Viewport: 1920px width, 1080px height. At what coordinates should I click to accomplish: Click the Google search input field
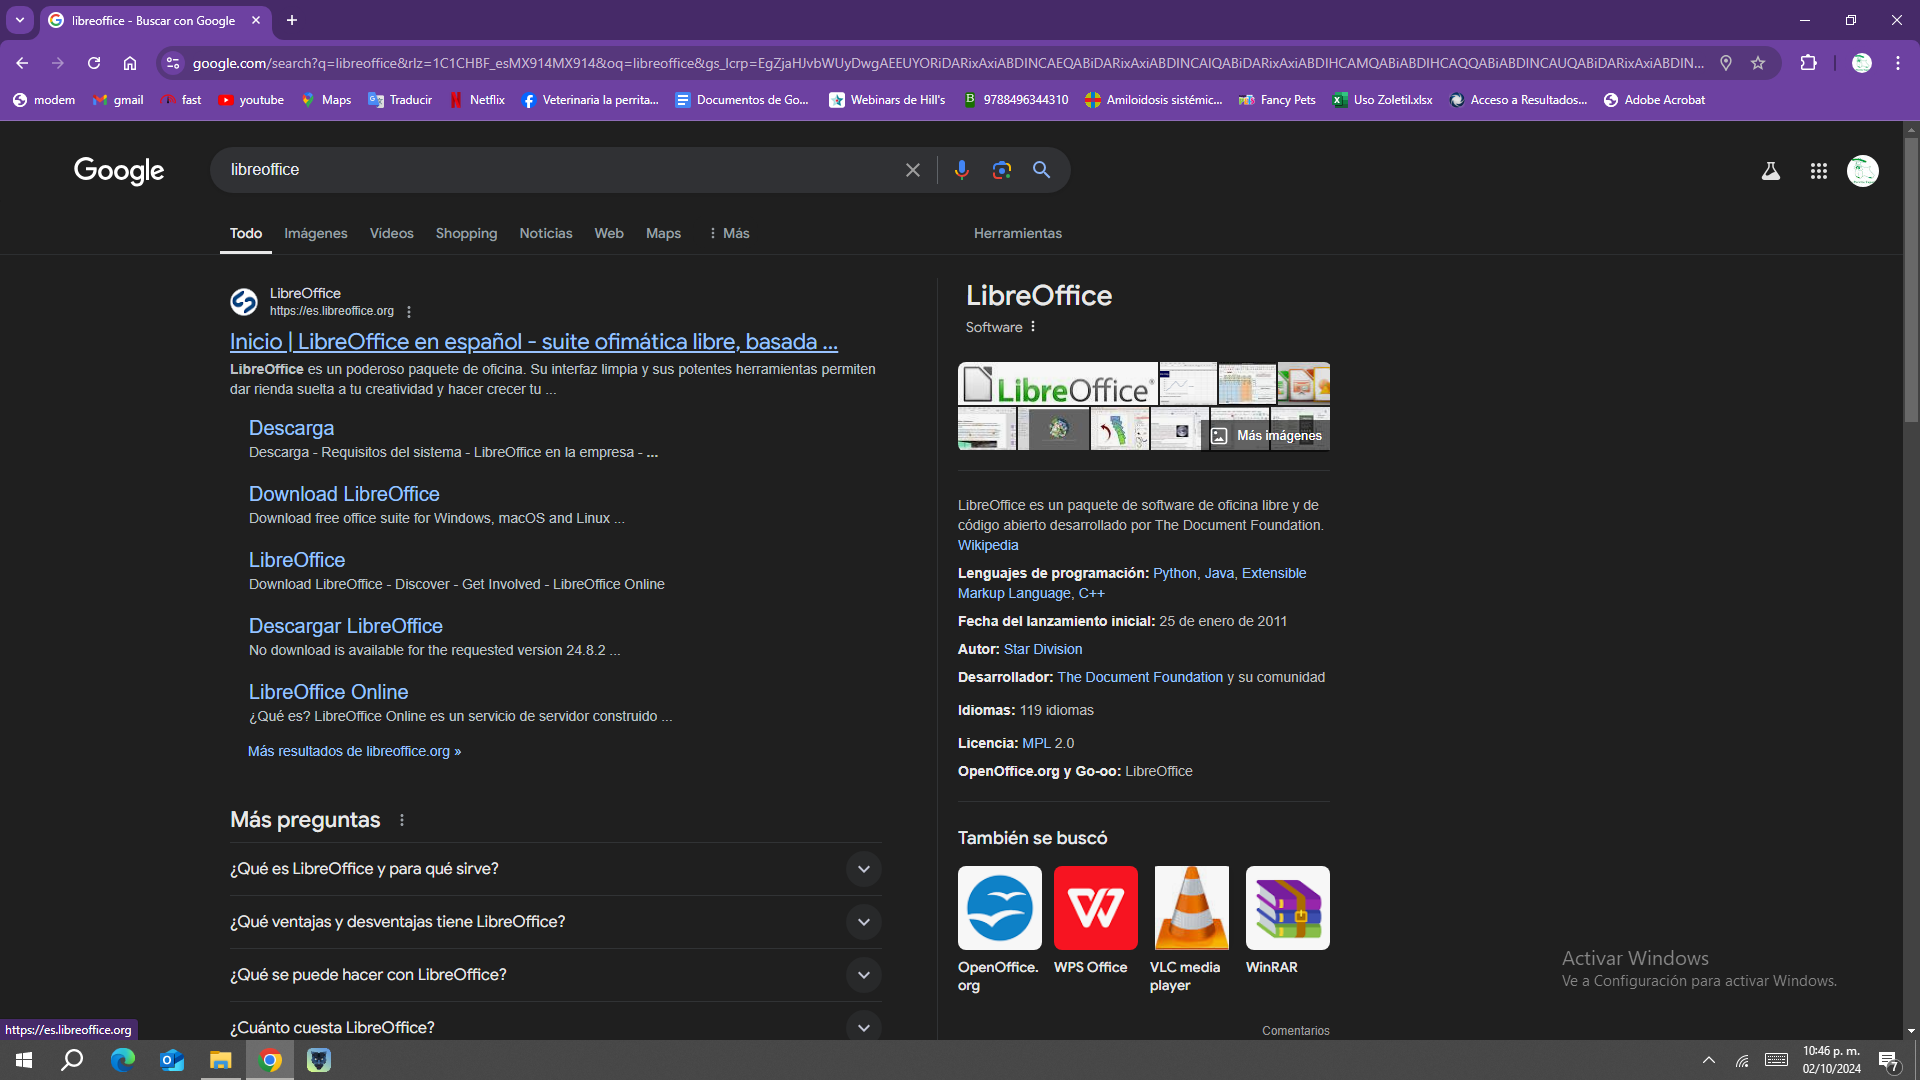560,170
